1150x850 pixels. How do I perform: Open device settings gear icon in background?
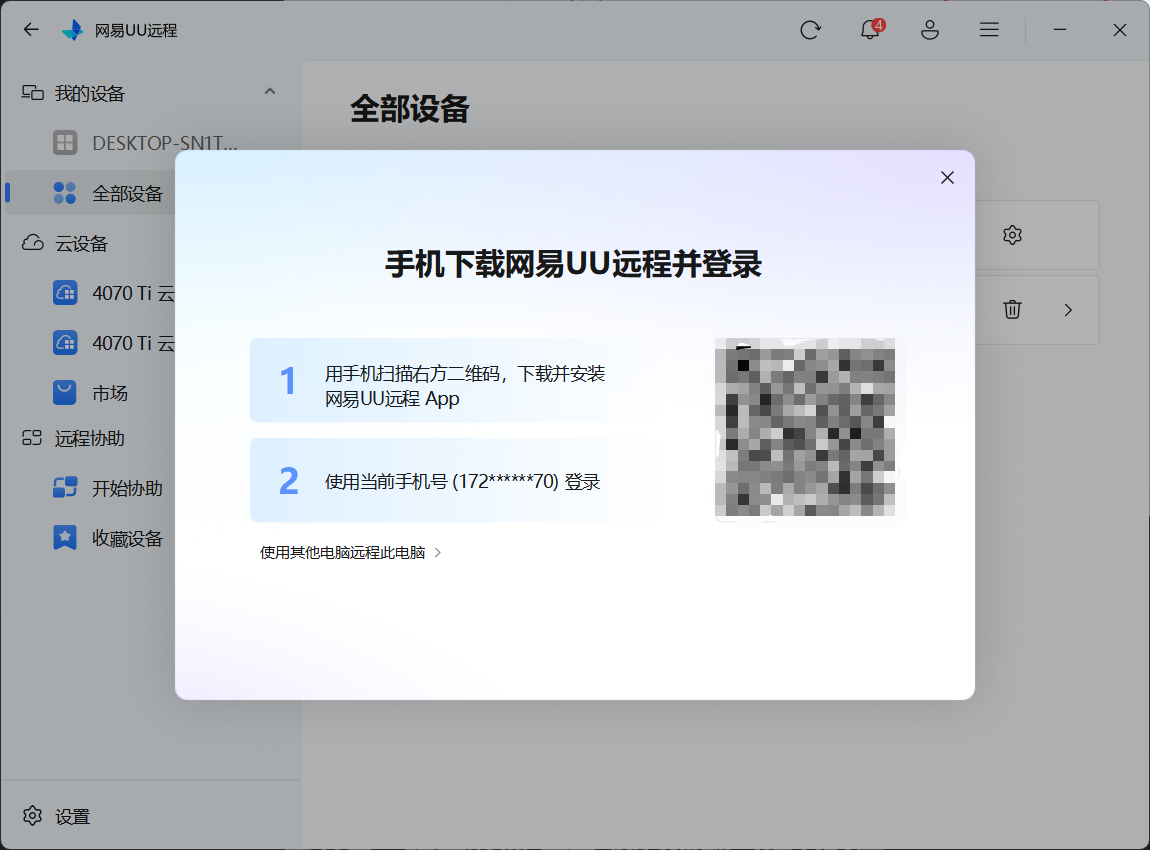1012,235
